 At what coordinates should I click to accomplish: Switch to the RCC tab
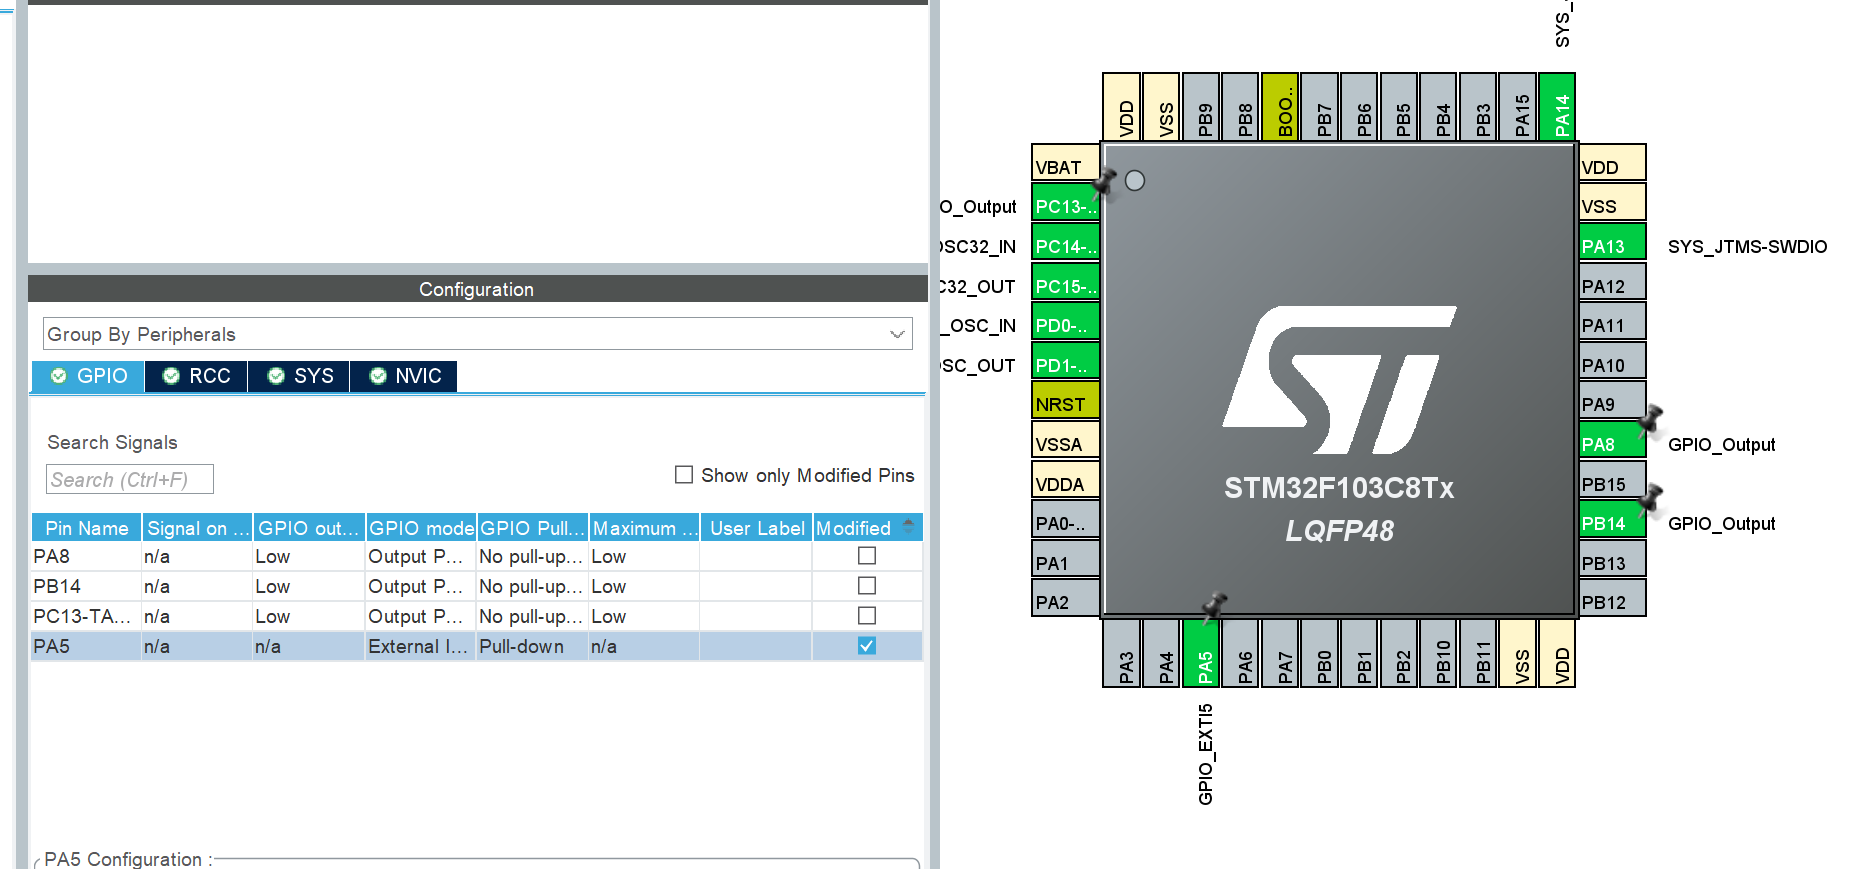(197, 376)
